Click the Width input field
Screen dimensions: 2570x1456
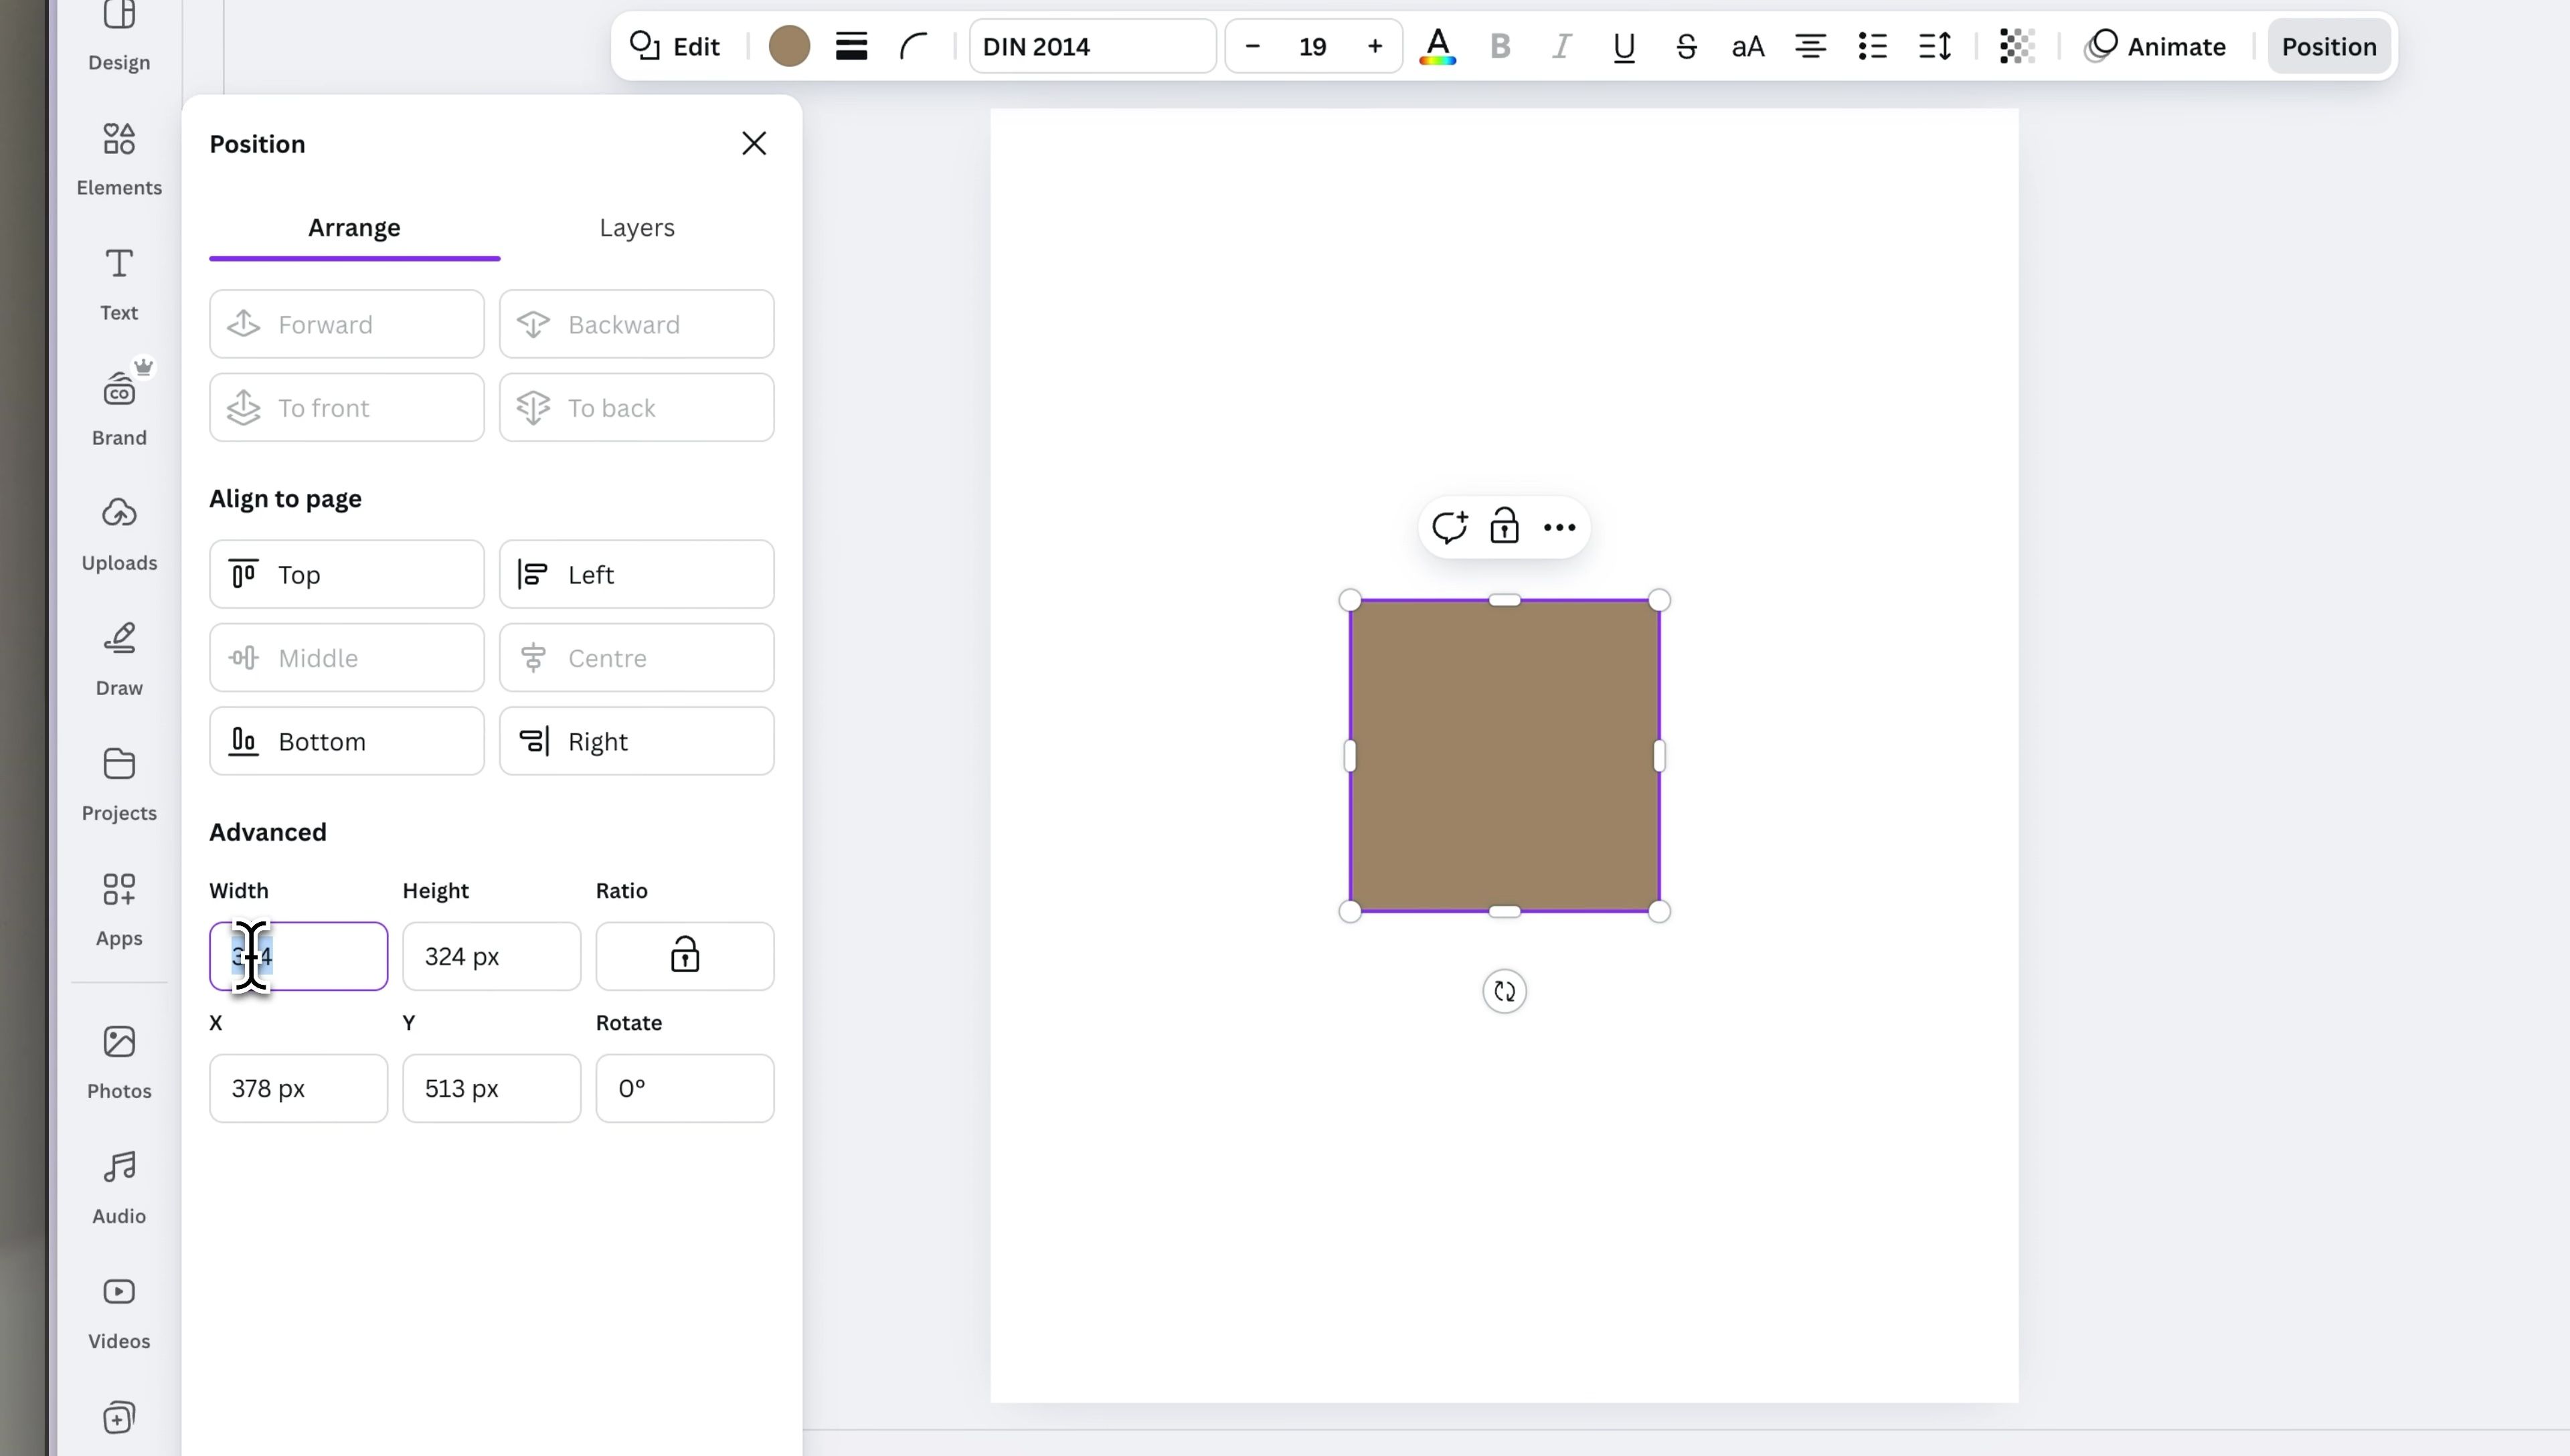point(298,956)
